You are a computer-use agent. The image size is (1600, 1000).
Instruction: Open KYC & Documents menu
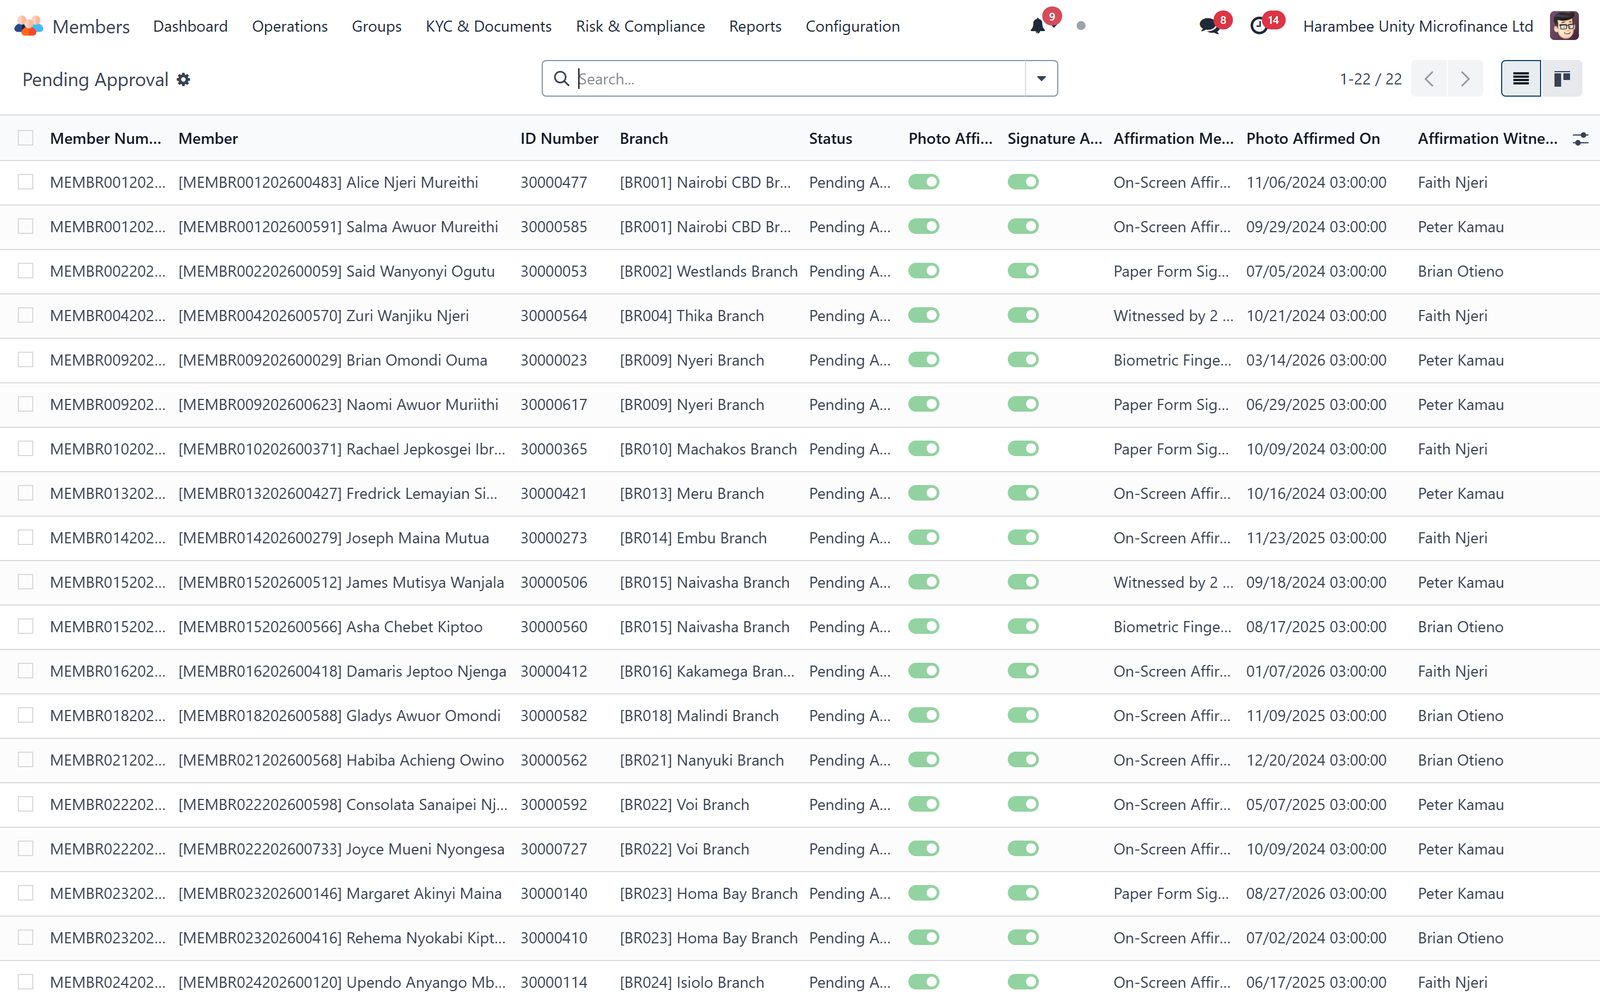point(489,26)
